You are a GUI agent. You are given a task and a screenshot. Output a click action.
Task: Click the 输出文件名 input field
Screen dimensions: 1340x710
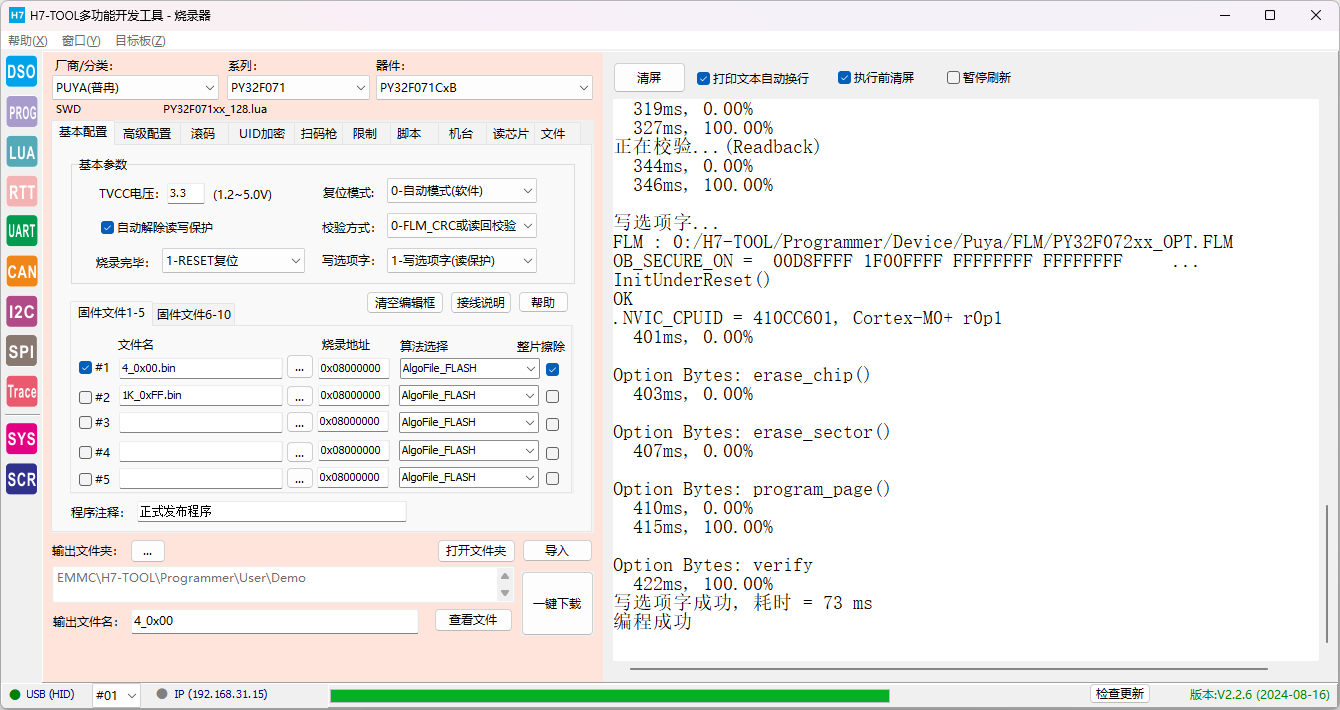[x=274, y=621]
